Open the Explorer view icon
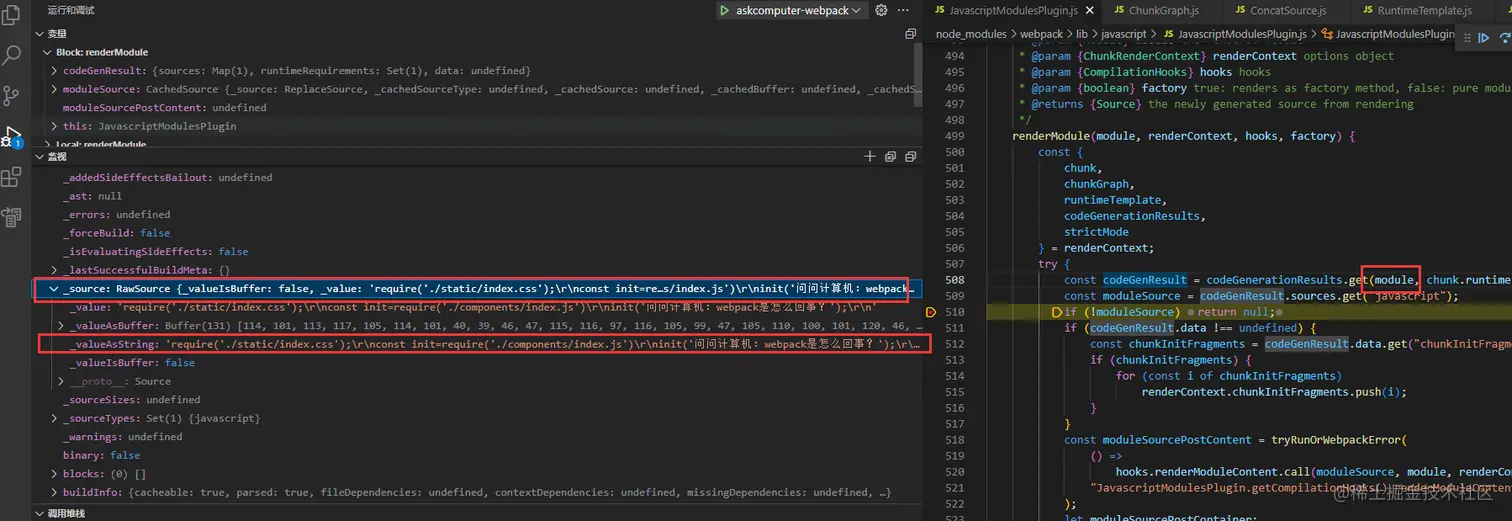The height and width of the screenshot is (521, 1512). pos(12,14)
